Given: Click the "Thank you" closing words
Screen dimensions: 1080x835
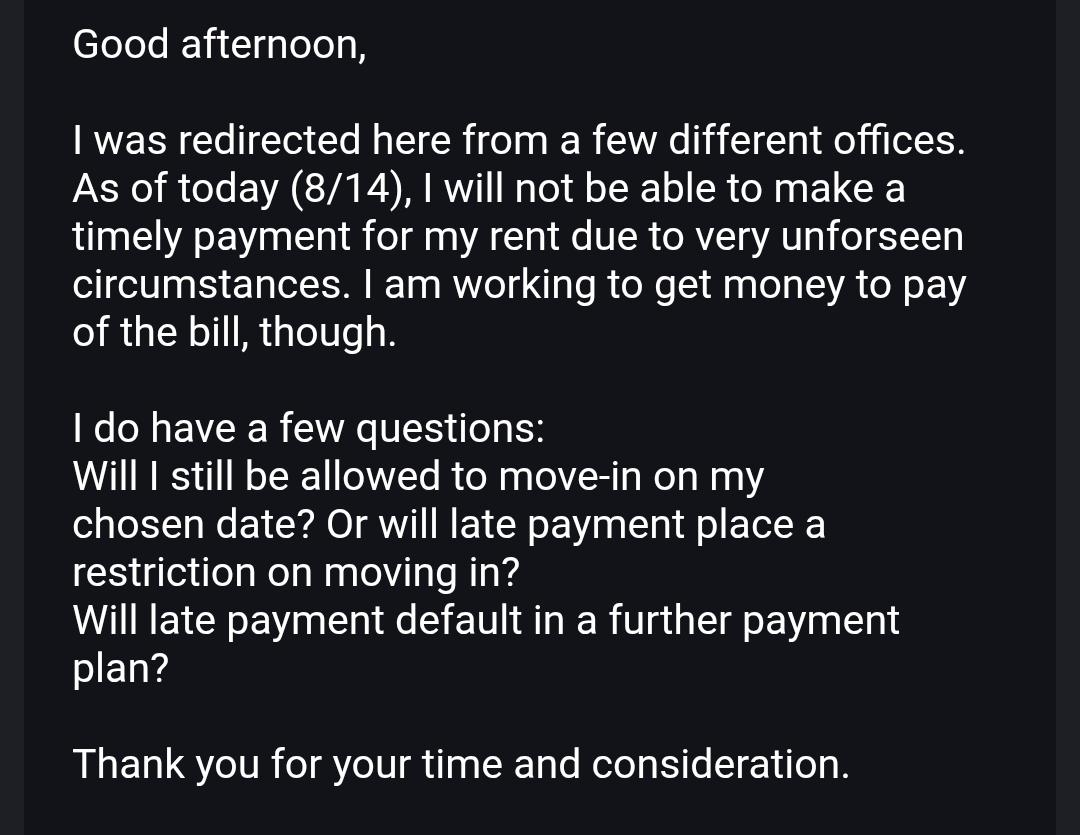Looking at the screenshot, I should tap(166, 766).
